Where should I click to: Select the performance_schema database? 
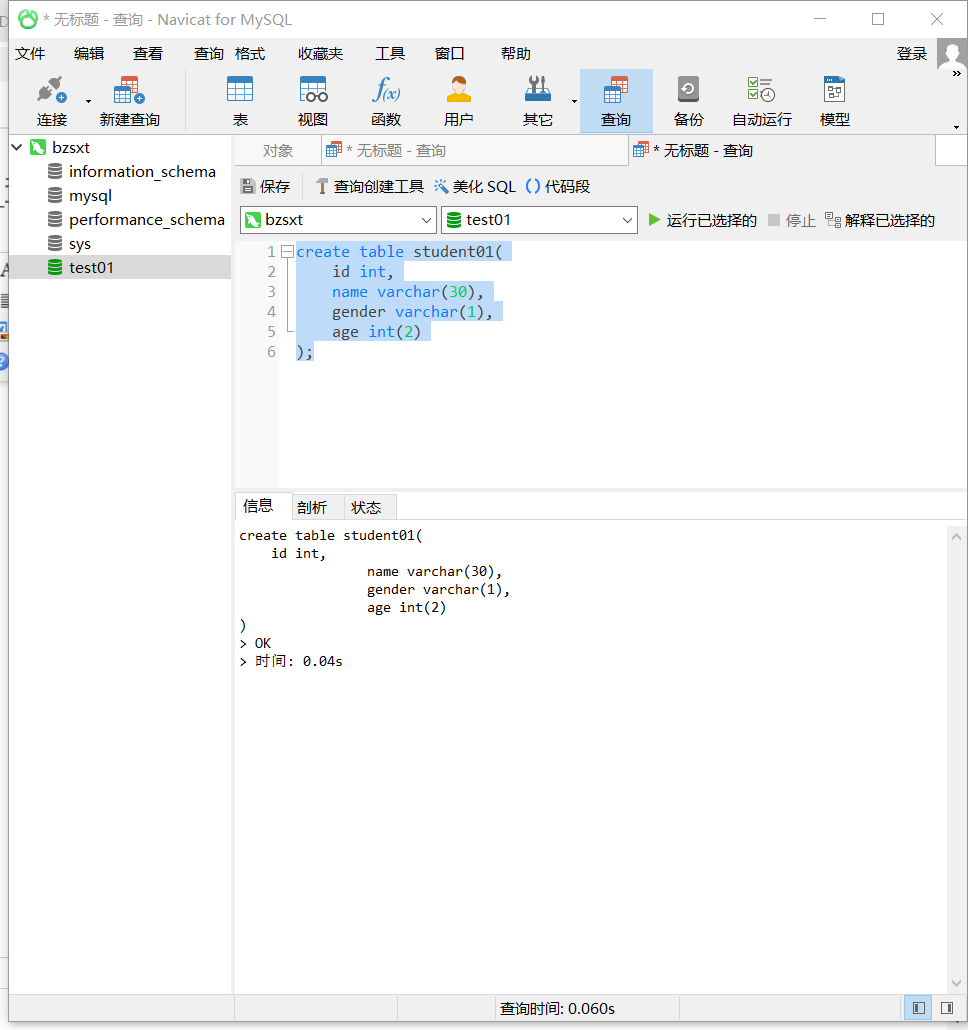click(146, 219)
